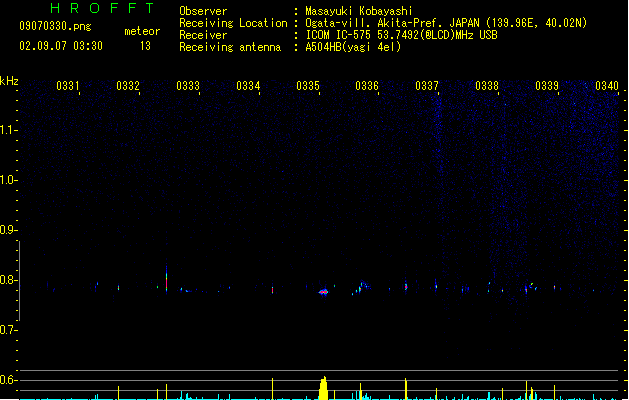Click the 0.9 kHz axis label
Viewport: 629px width, 400px height.
click(8, 230)
